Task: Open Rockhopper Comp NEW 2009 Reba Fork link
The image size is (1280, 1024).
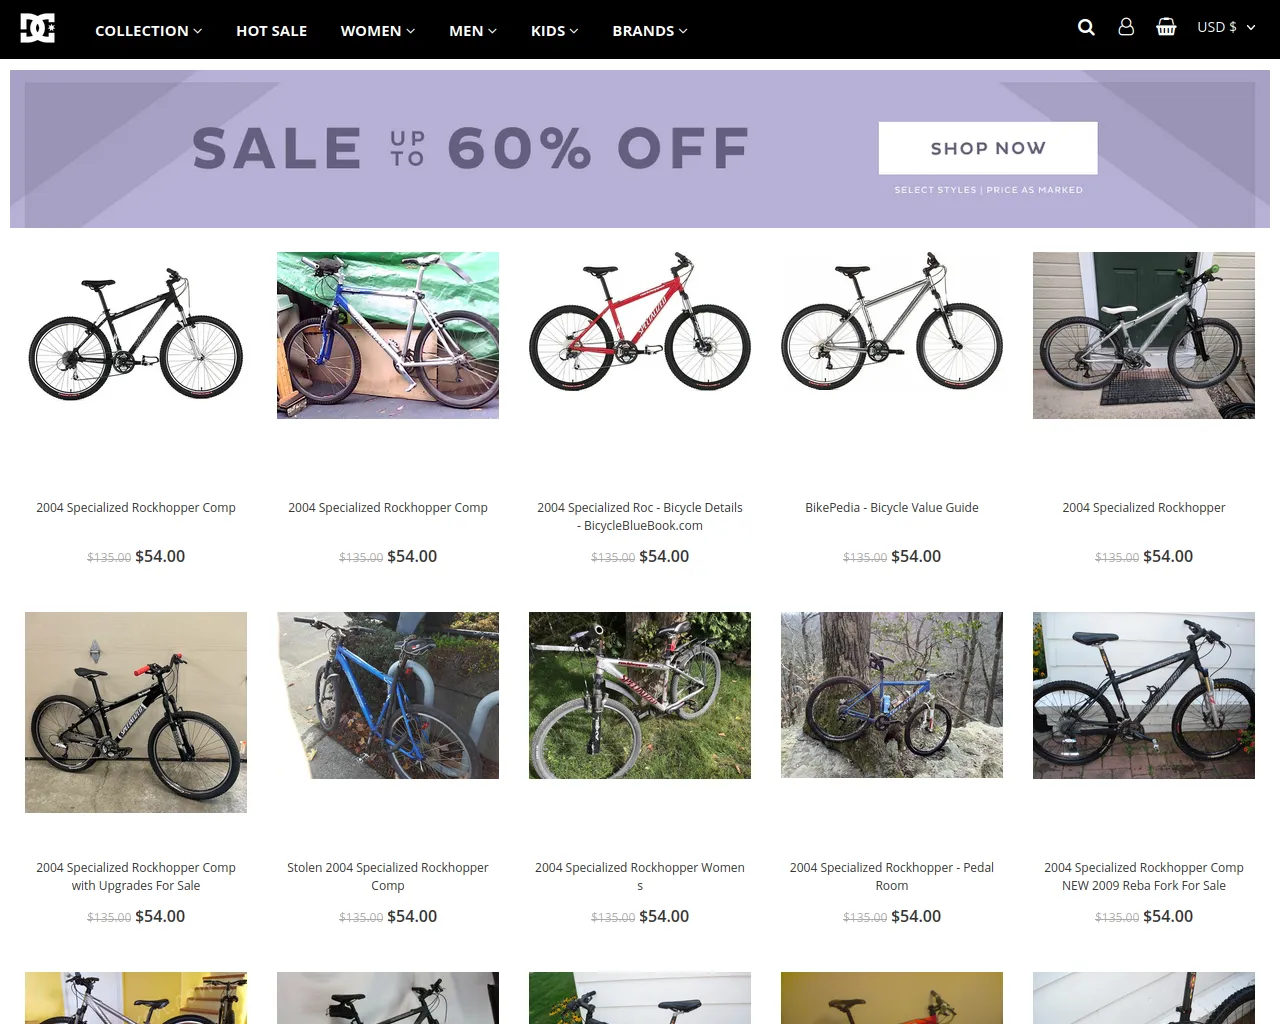Action: (1144, 877)
